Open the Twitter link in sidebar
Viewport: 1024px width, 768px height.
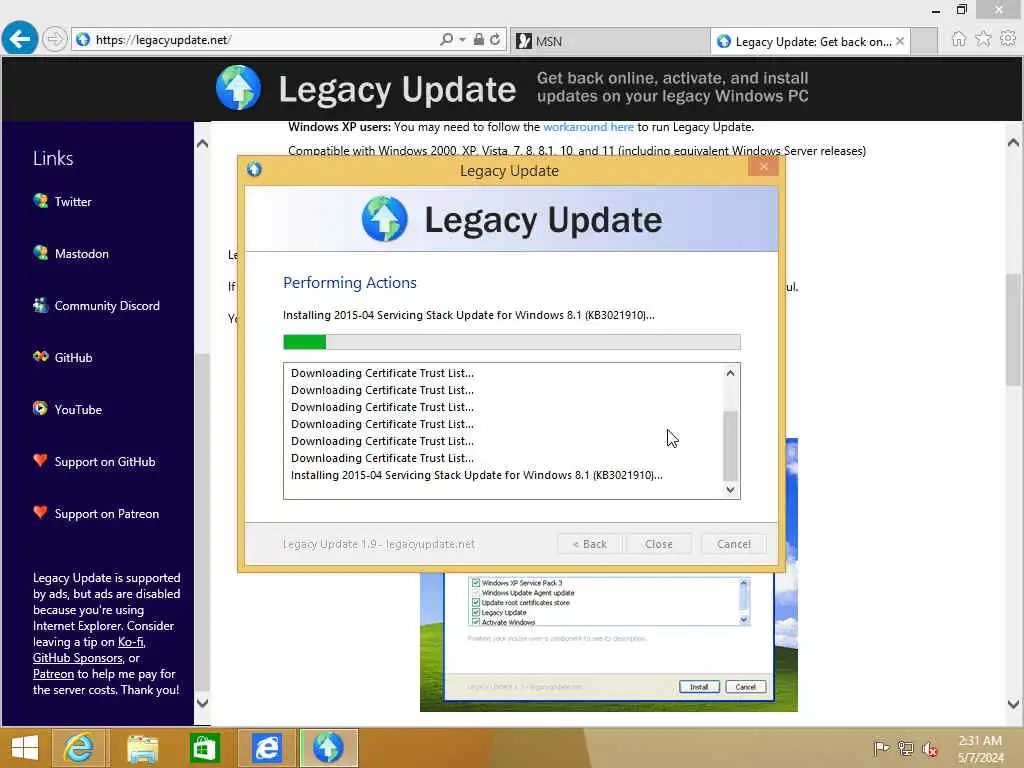[73, 201]
